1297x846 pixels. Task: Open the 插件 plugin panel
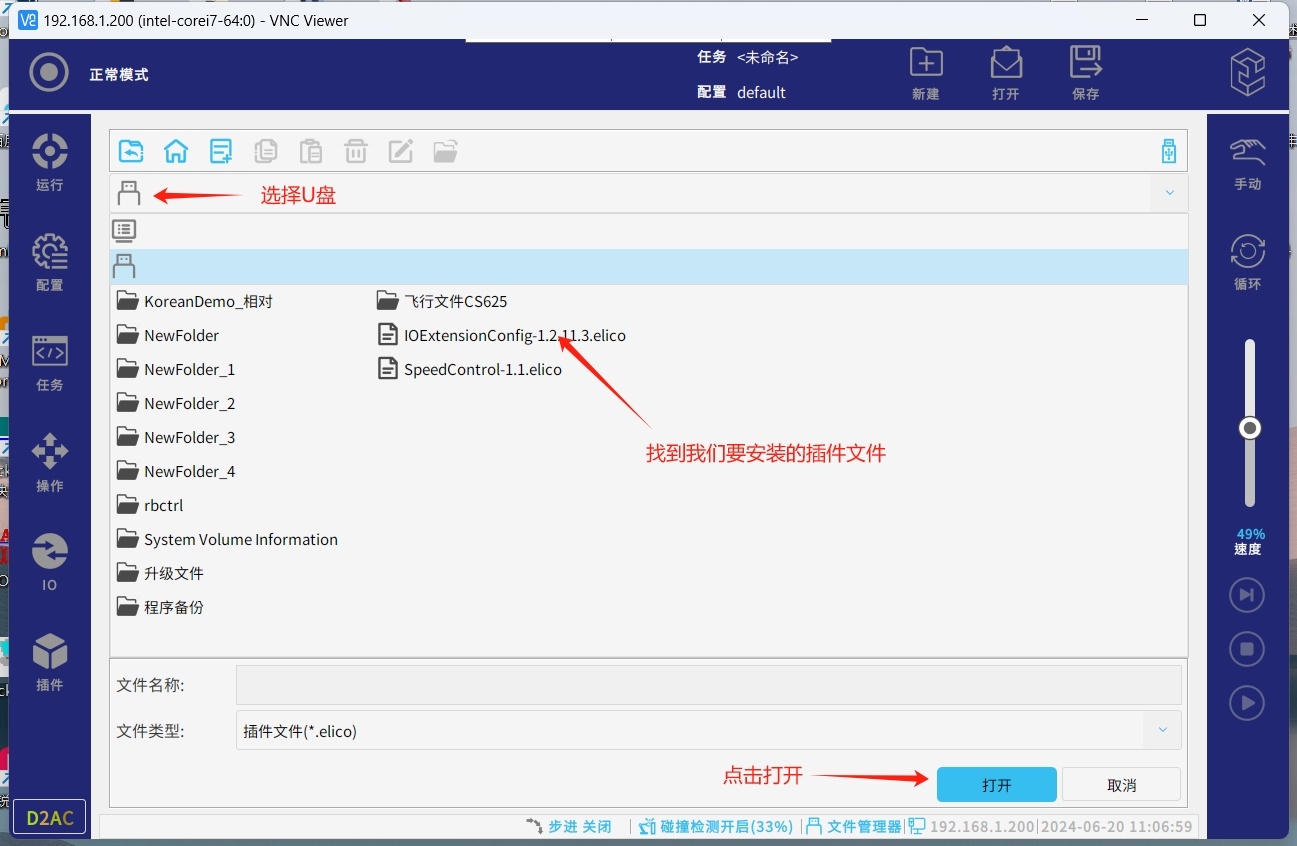[49, 663]
